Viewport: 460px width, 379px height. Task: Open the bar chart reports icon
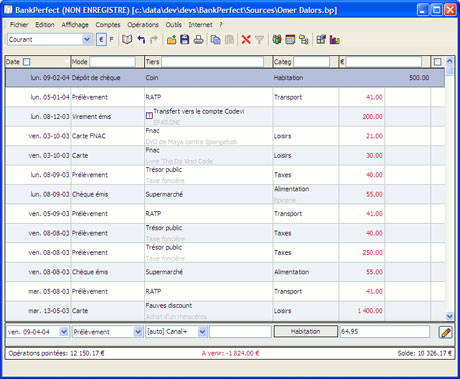pos(335,40)
